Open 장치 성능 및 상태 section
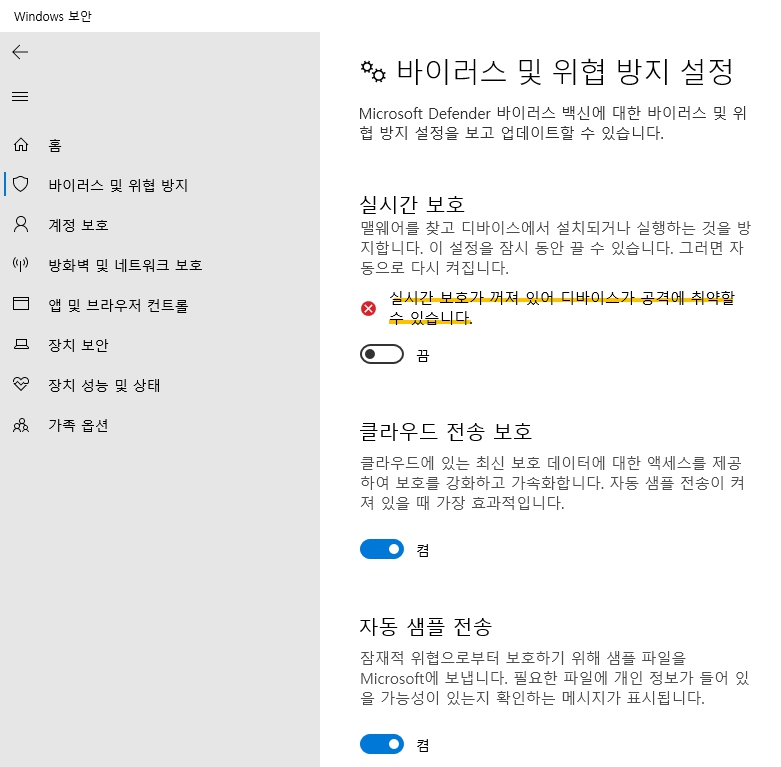 click(104, 385)
